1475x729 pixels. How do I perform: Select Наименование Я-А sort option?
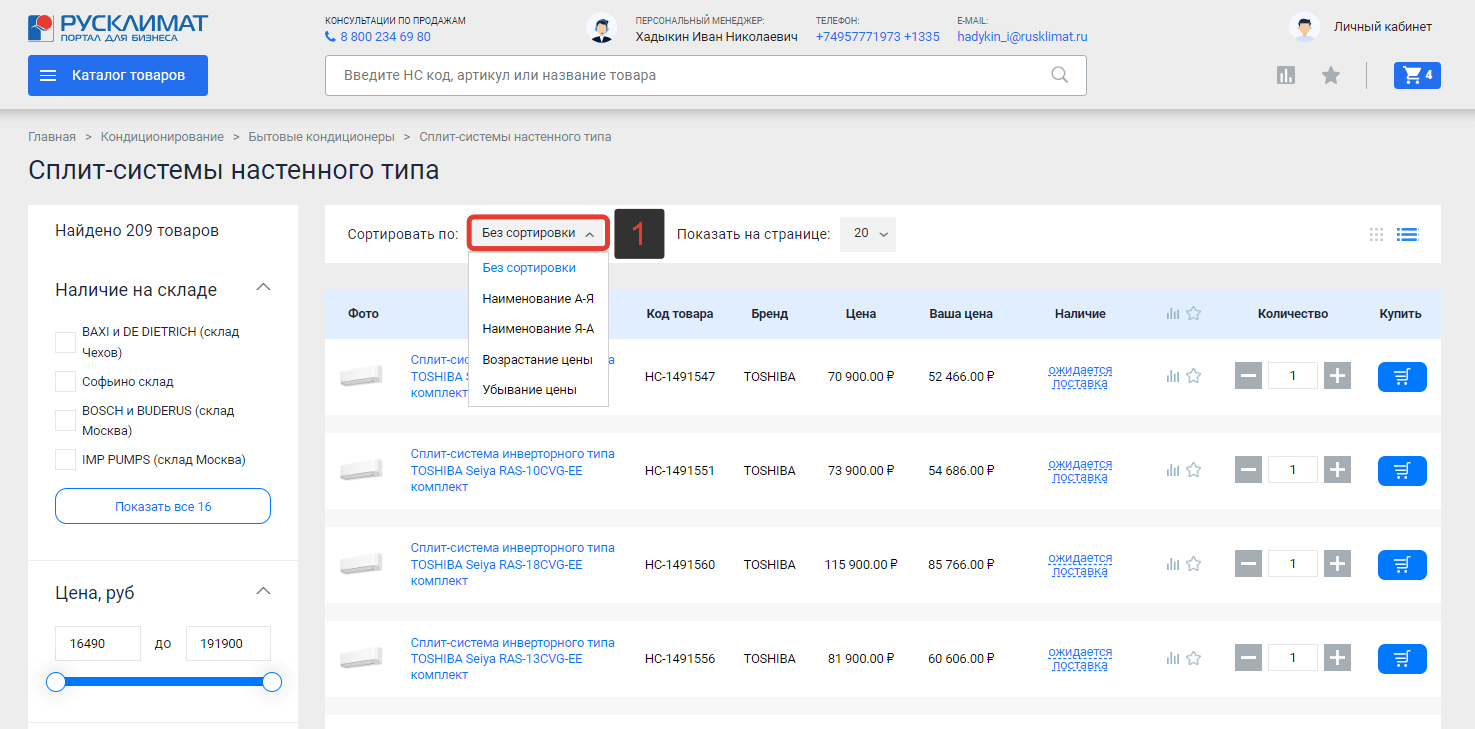coord(538,328)
